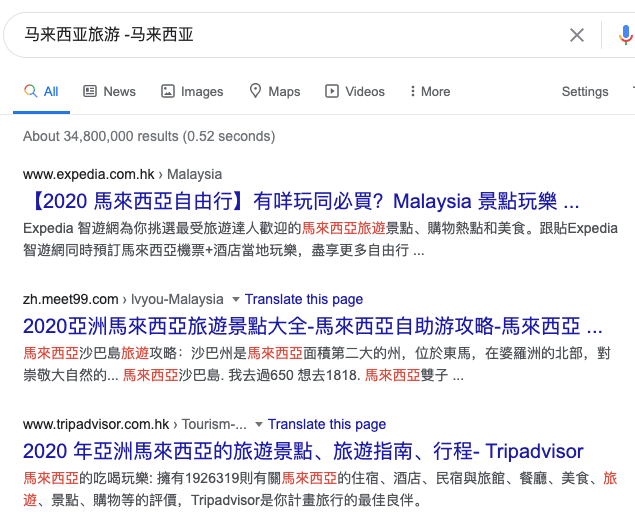Expand dropdown arrow beside zh.meet99.com URL

pyautogui.click(x=236, y=300)
